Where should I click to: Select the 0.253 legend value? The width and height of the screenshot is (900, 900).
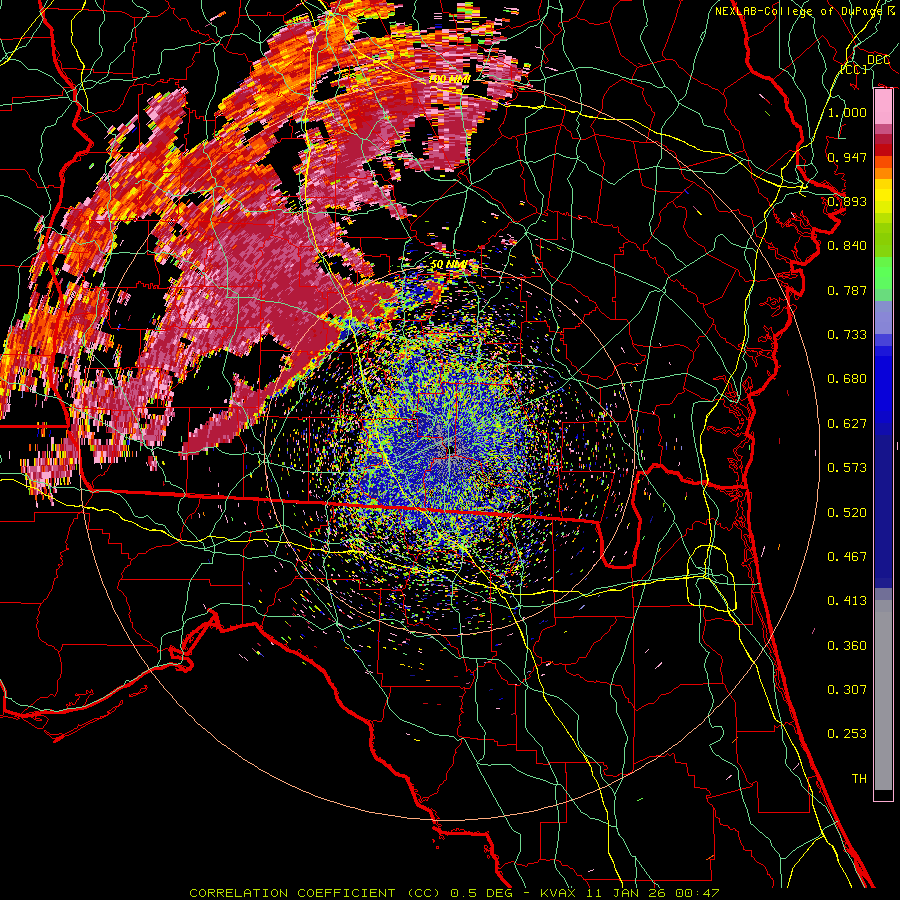click(x=847, y=734)
